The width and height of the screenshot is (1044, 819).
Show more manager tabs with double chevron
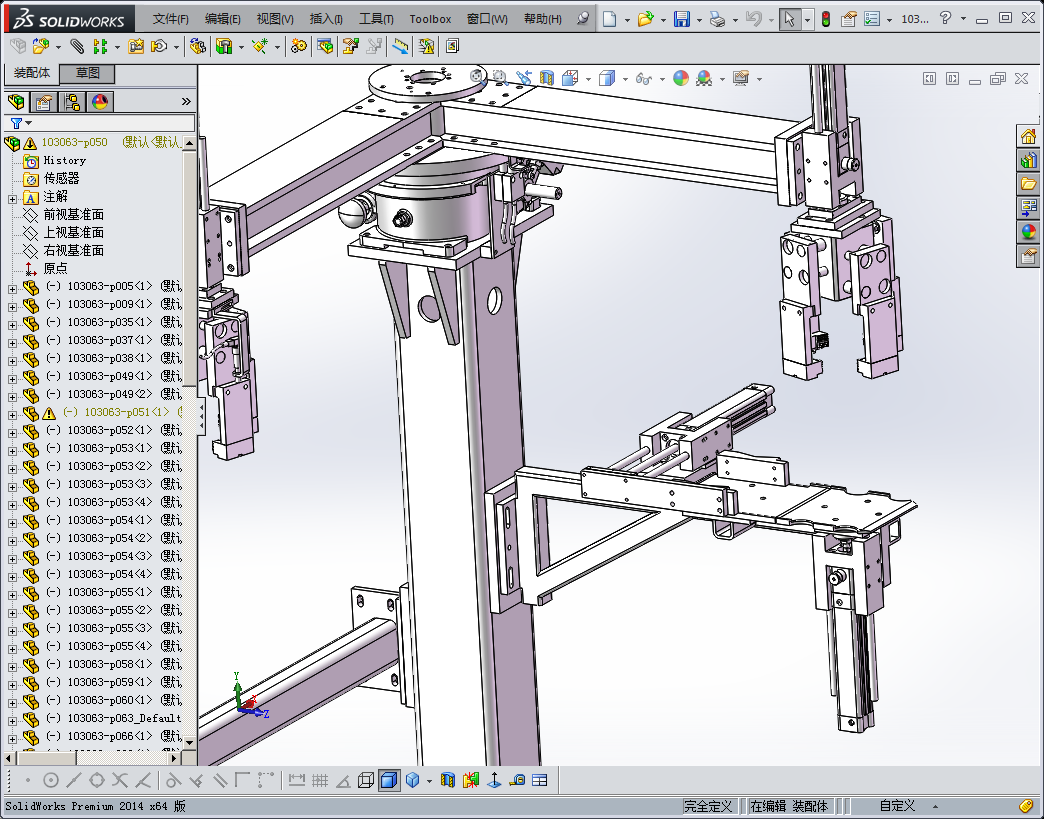coord(186,101)
